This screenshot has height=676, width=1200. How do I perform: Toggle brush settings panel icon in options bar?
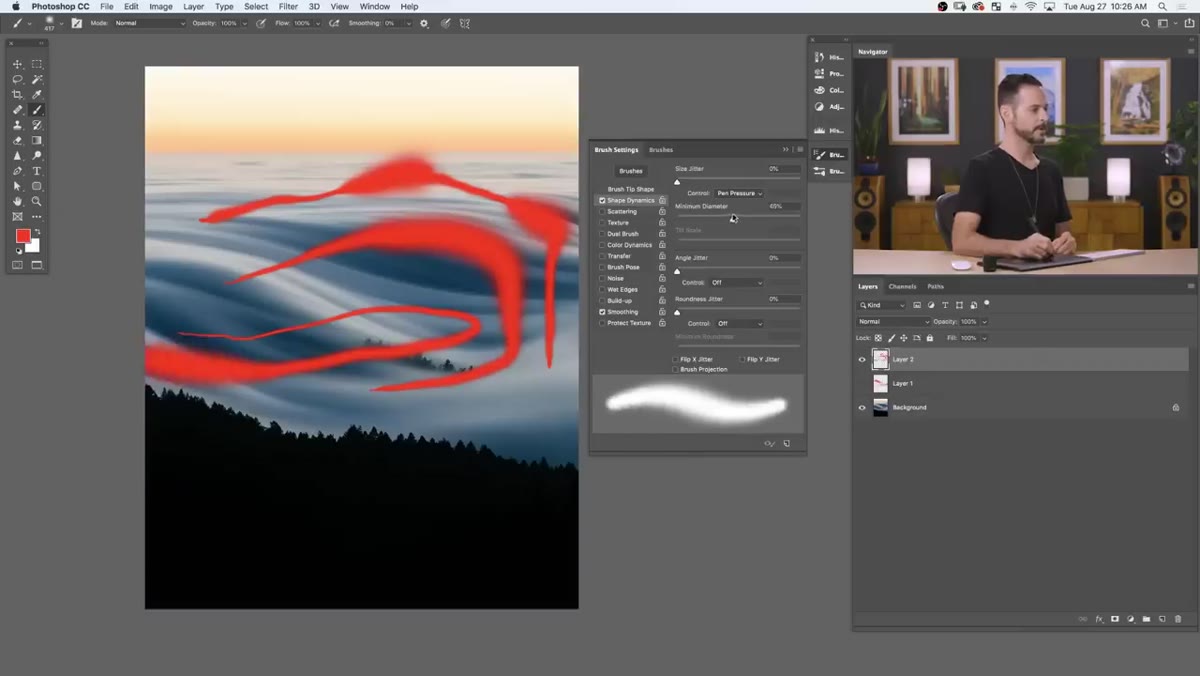(x=76, y=23)
